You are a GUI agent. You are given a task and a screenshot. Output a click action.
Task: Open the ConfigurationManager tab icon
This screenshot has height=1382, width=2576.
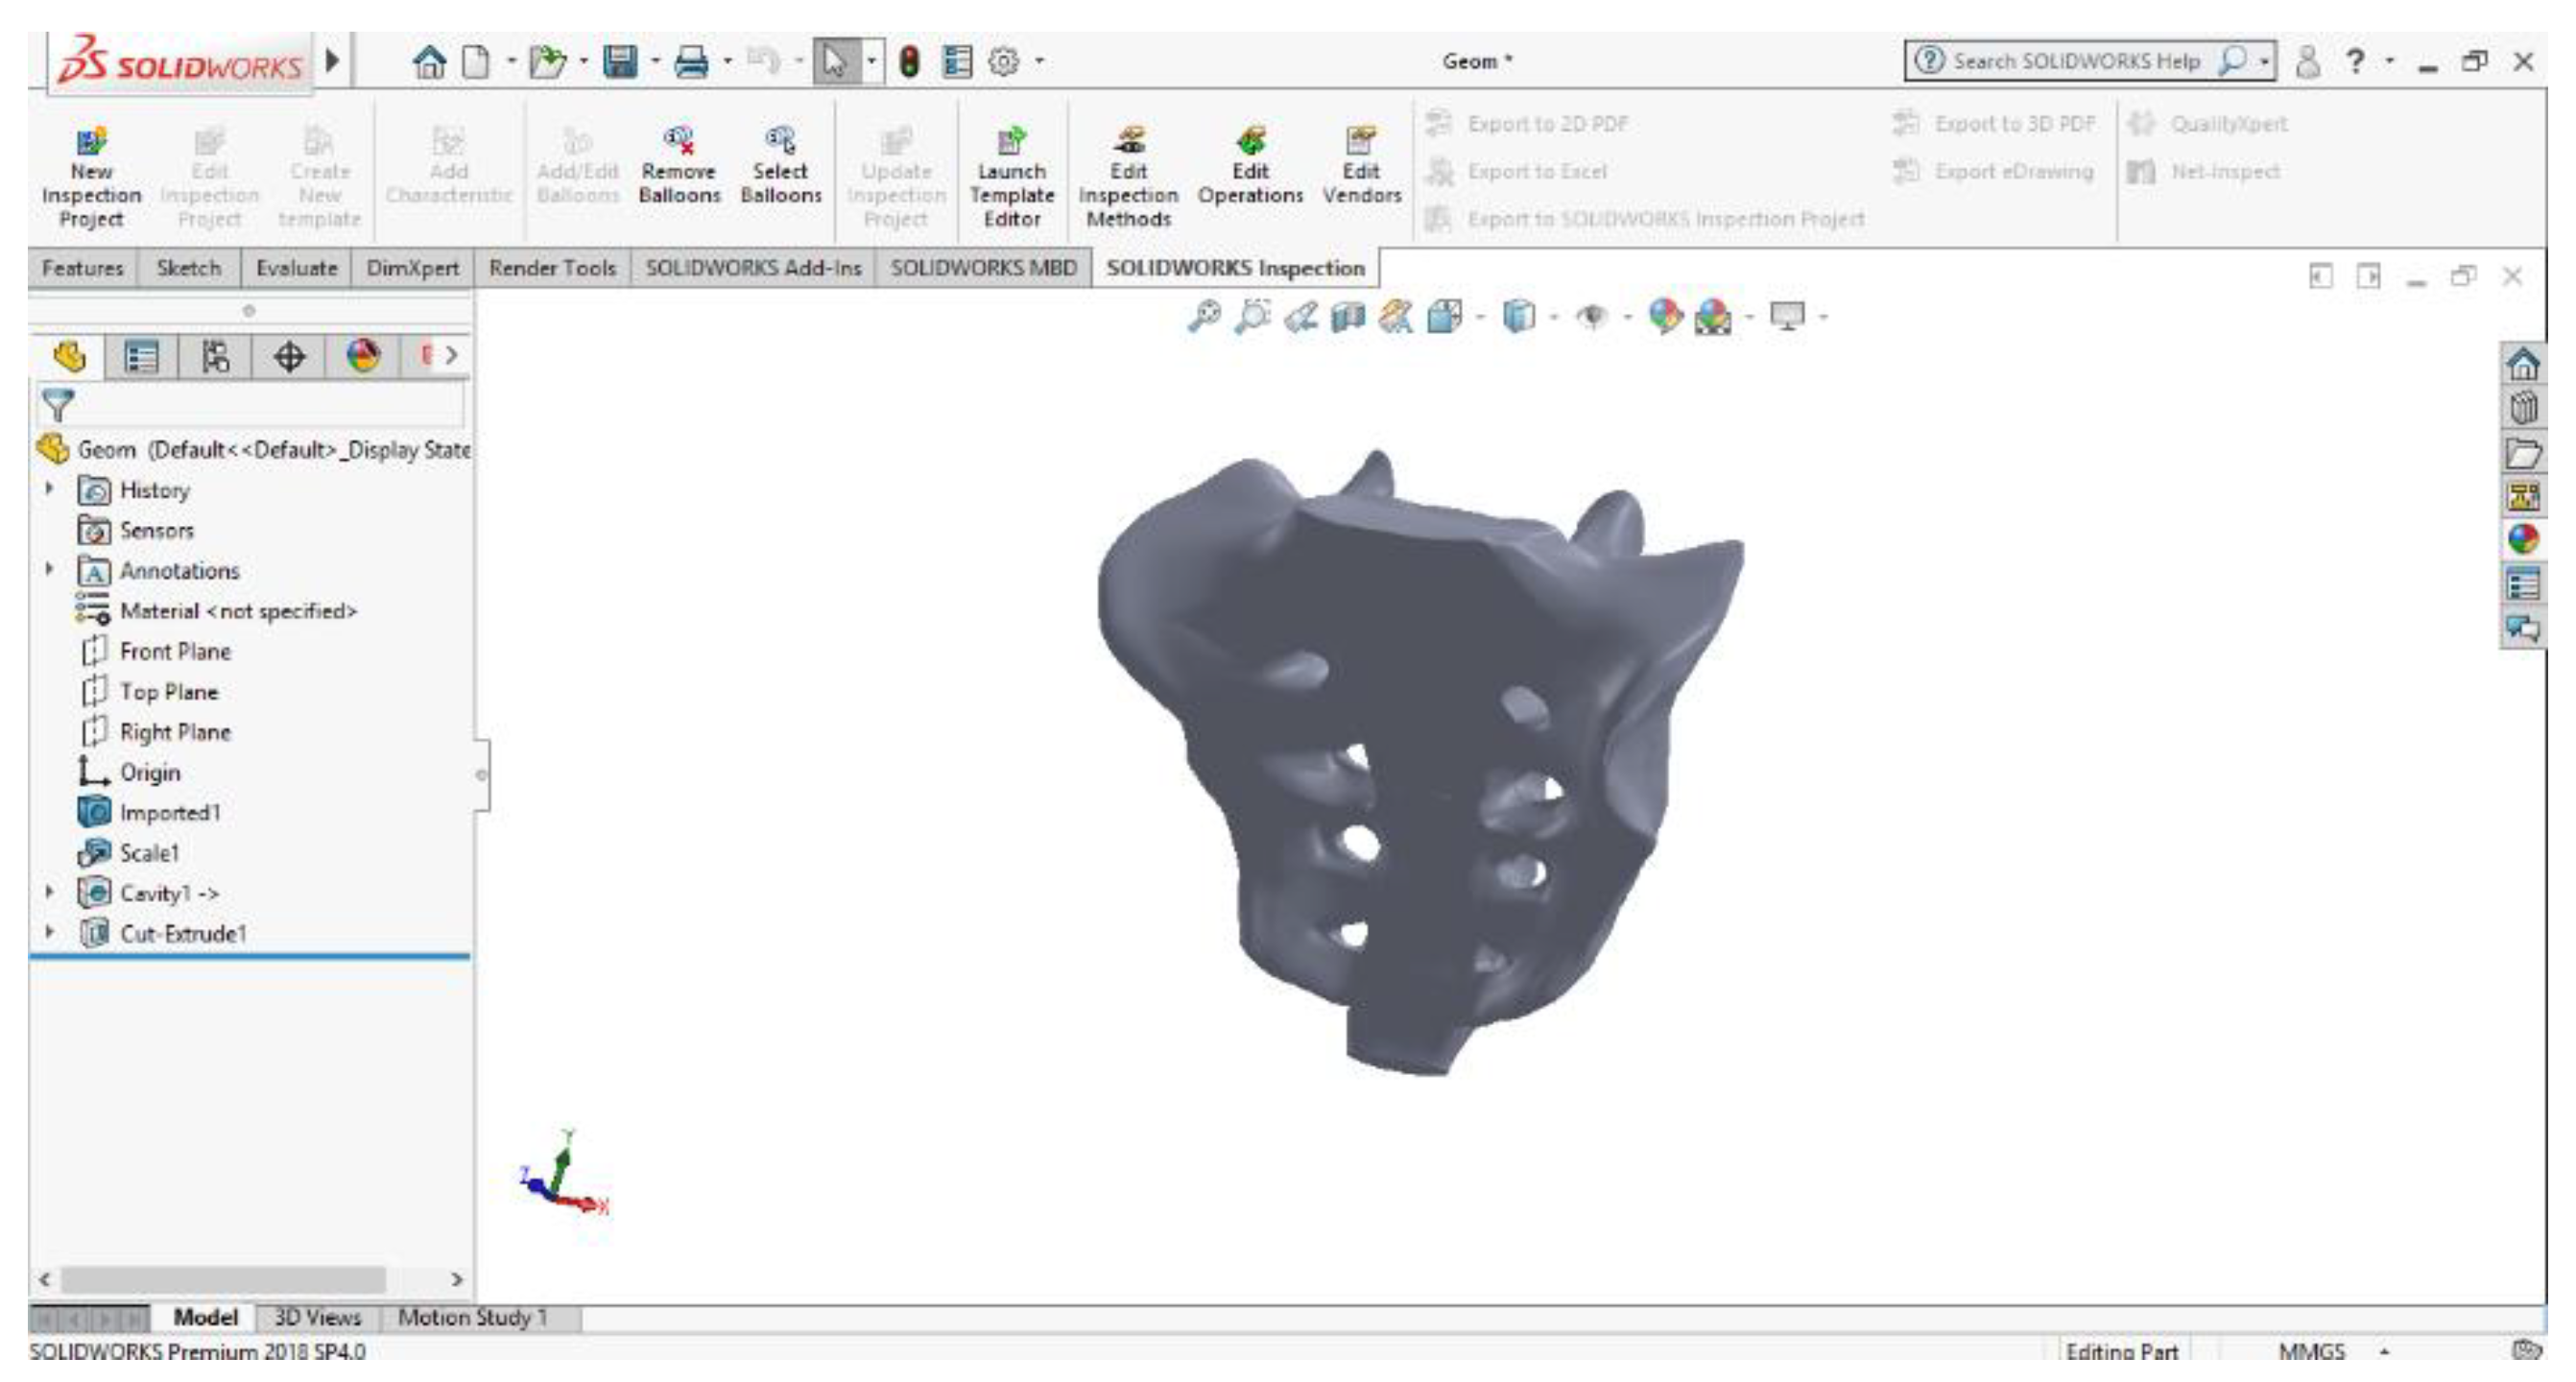215,357
